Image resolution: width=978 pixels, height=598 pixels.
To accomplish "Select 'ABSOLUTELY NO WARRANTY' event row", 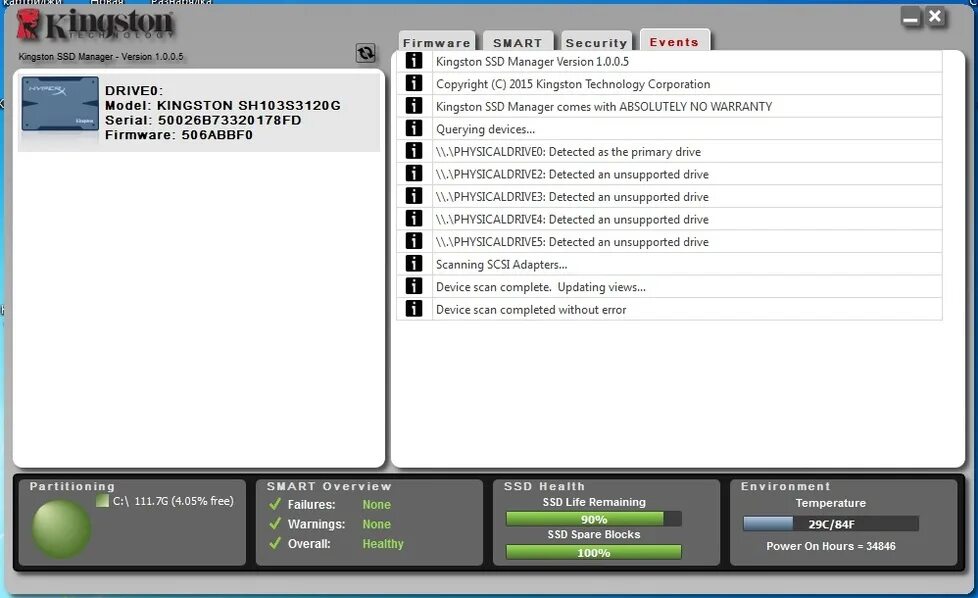I will pyautogui.click(x=669, y=106).
